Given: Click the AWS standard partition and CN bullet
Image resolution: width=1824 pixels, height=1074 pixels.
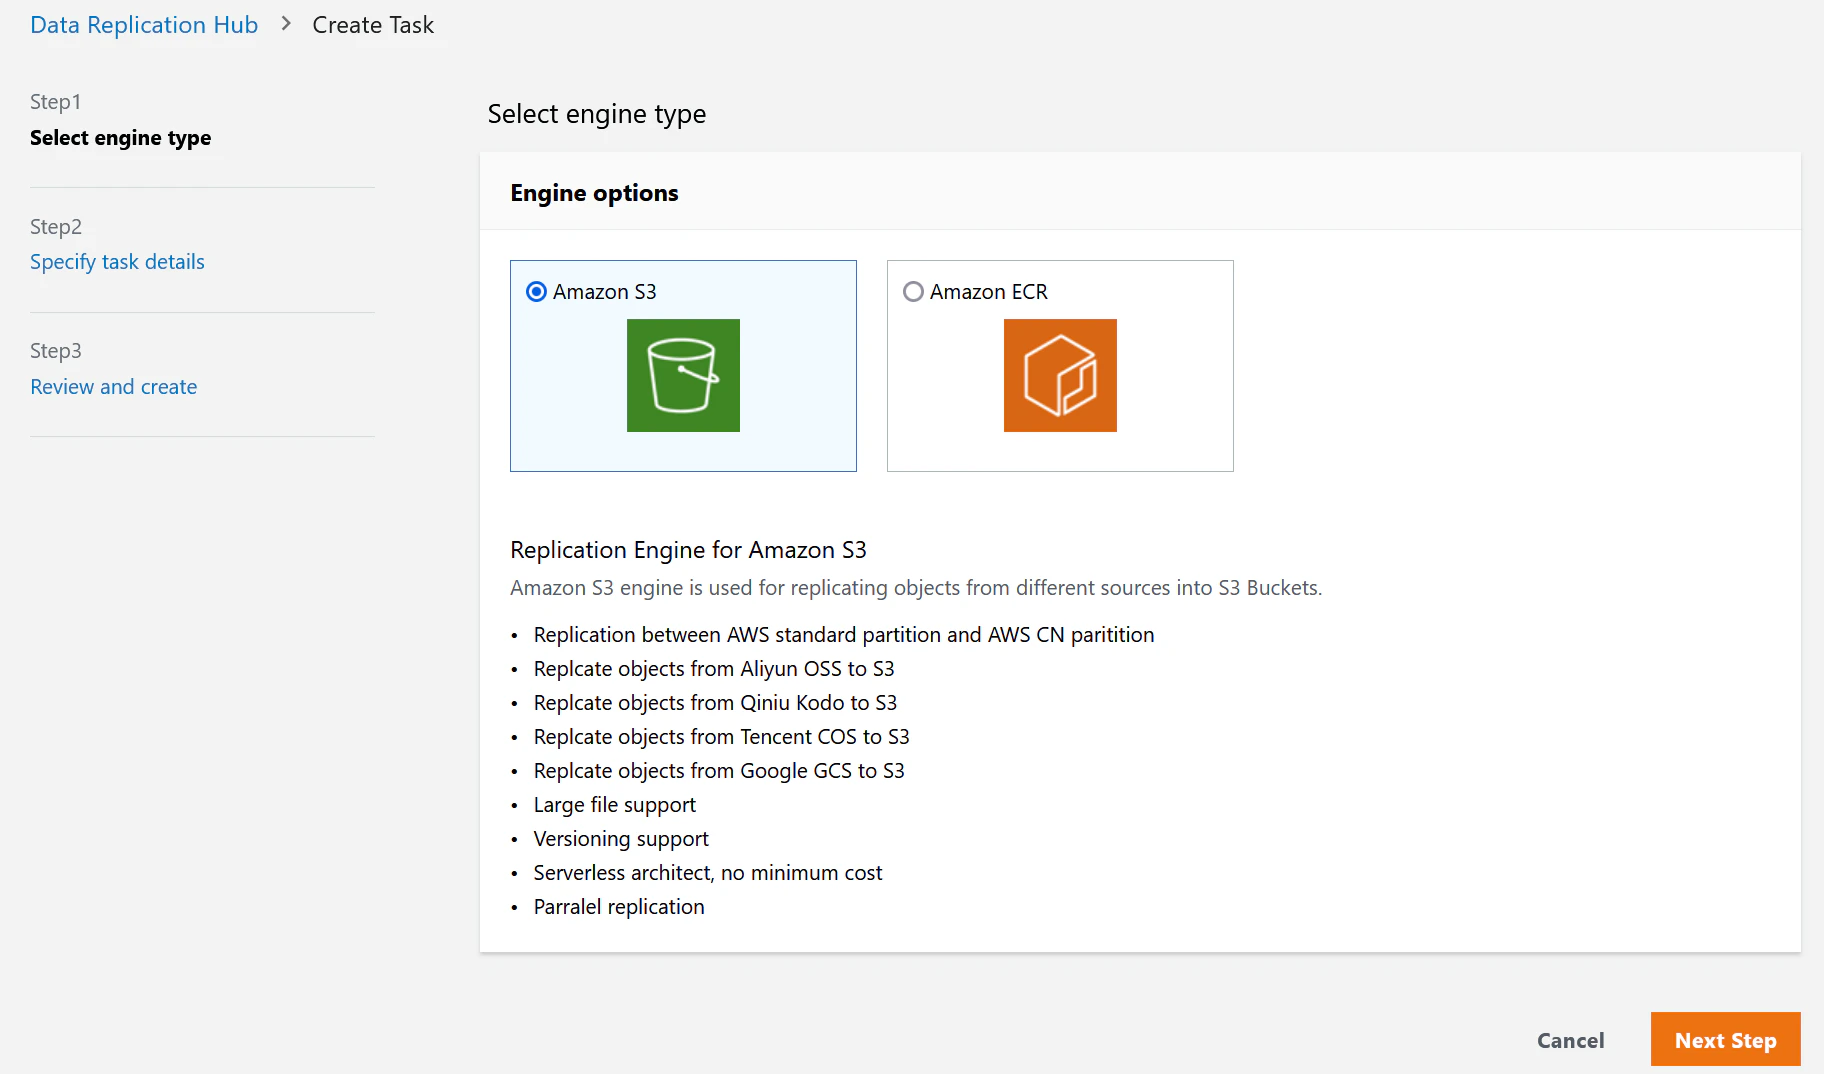Looking at the screenshot, I should pos(844,635).
